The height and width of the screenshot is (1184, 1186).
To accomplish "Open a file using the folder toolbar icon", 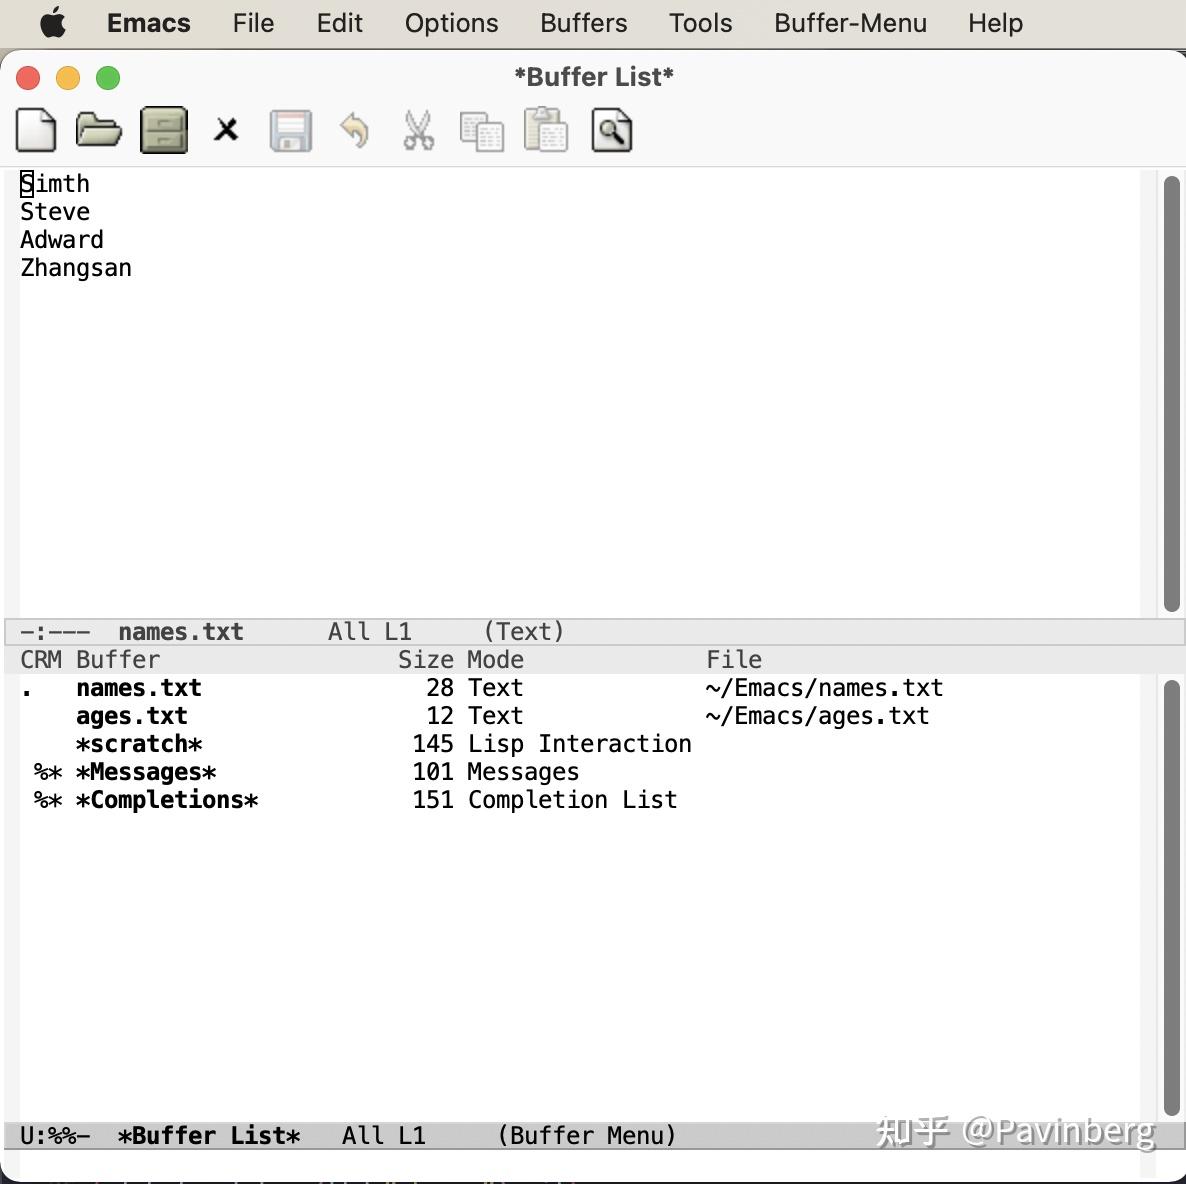I will click(x=98, y=130).
